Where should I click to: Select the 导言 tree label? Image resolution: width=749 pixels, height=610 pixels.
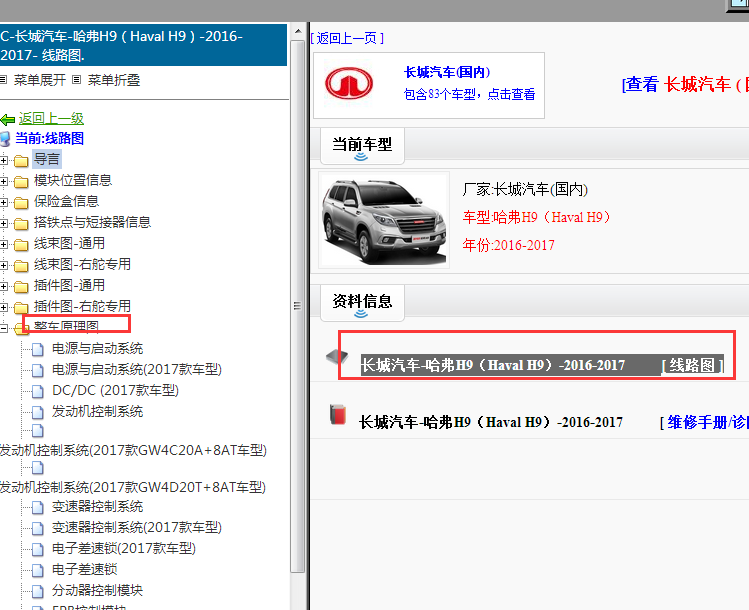[47, 159]
